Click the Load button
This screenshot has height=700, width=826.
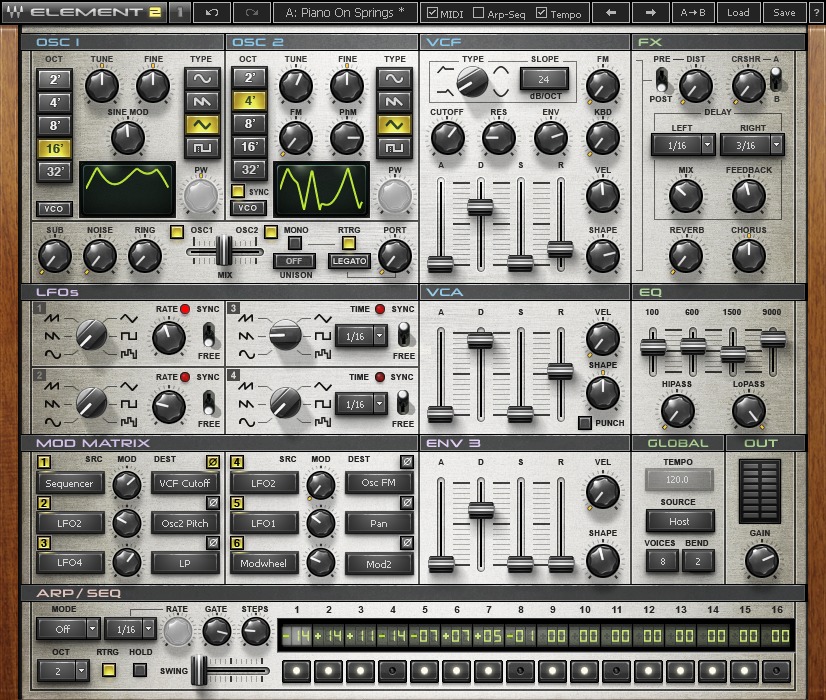738,13
